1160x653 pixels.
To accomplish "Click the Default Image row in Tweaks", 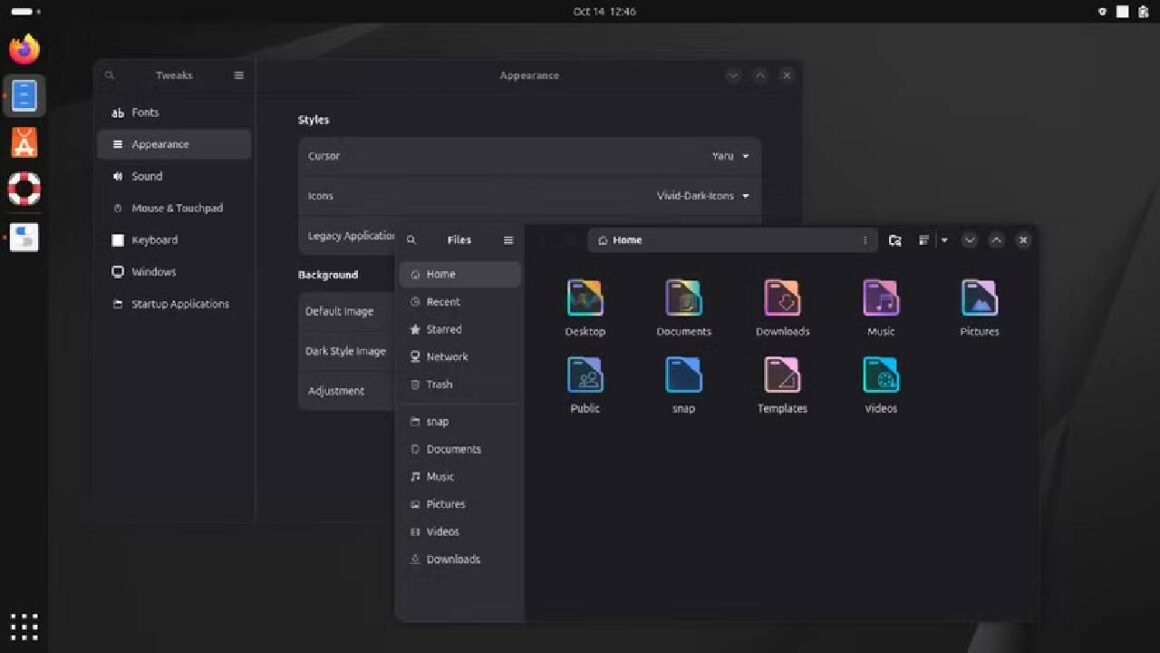I will click(x=346, y=311).
